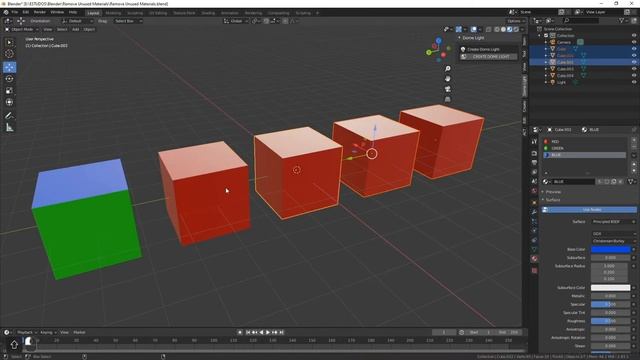This screenshot has height=360, width=640.
Task: Open the Object Mode dropdown
Action: 22,29
